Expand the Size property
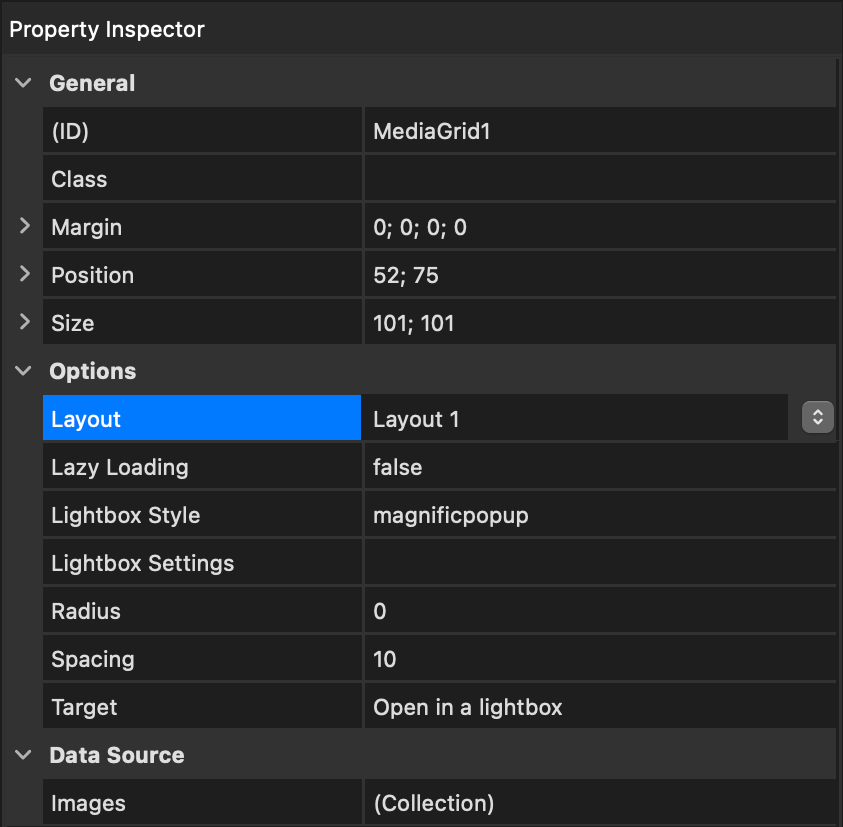The height and width of the screenshot is (827, 843). point(24,322)
